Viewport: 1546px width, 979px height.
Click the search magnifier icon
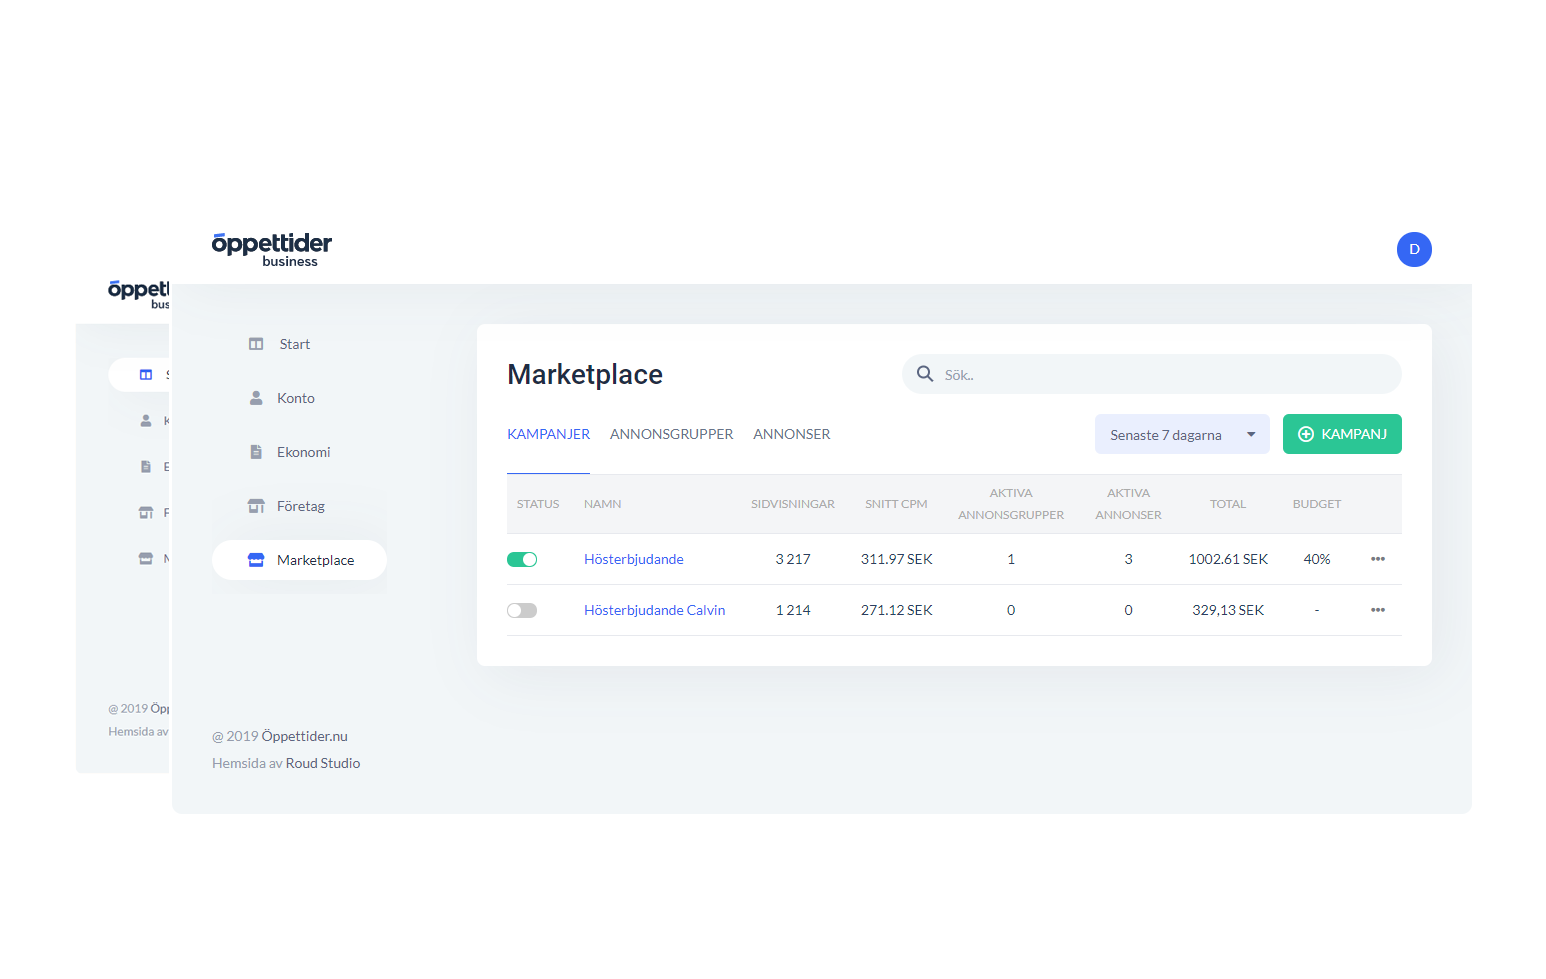tap(925, 374)
